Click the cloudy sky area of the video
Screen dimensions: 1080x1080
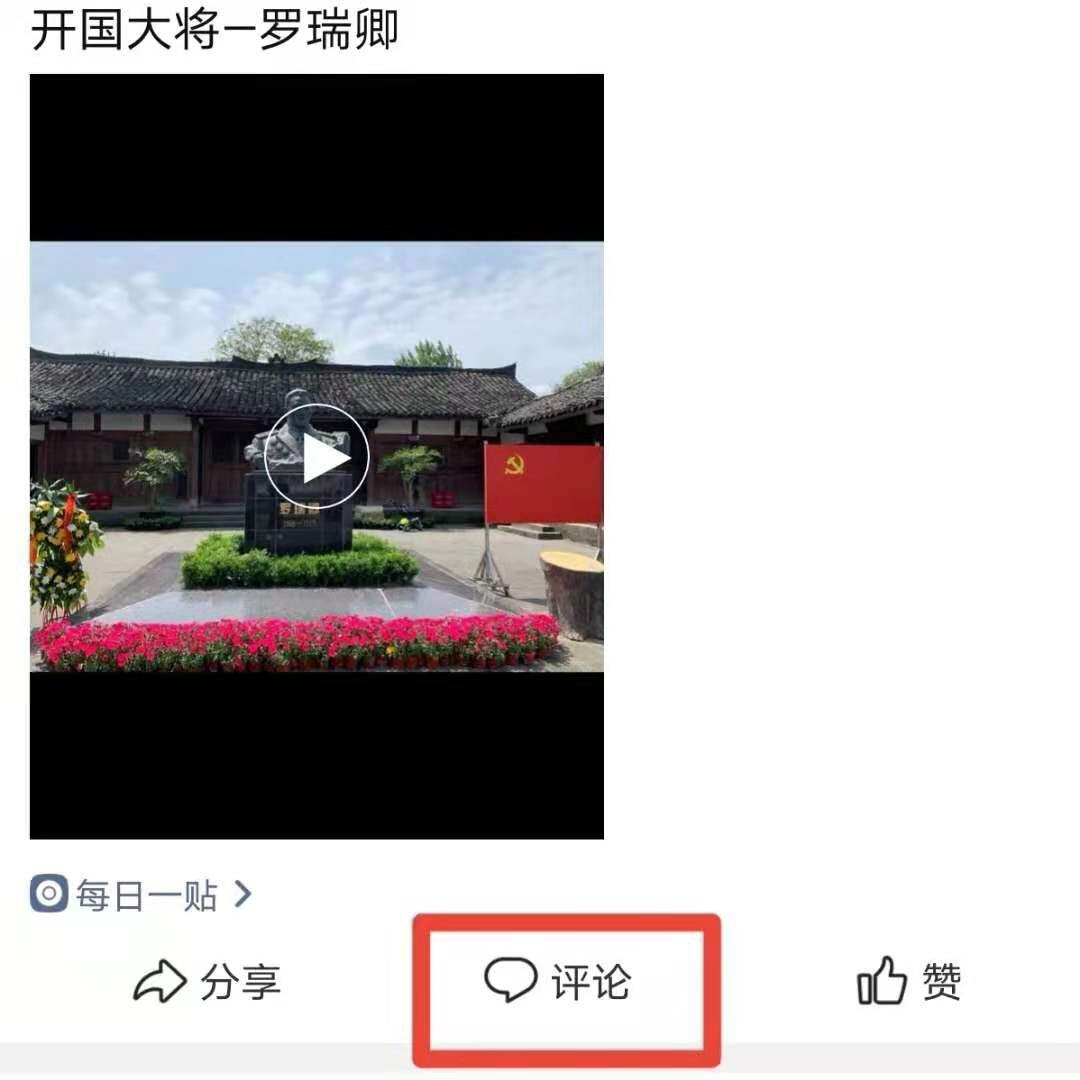pos(317,296)
